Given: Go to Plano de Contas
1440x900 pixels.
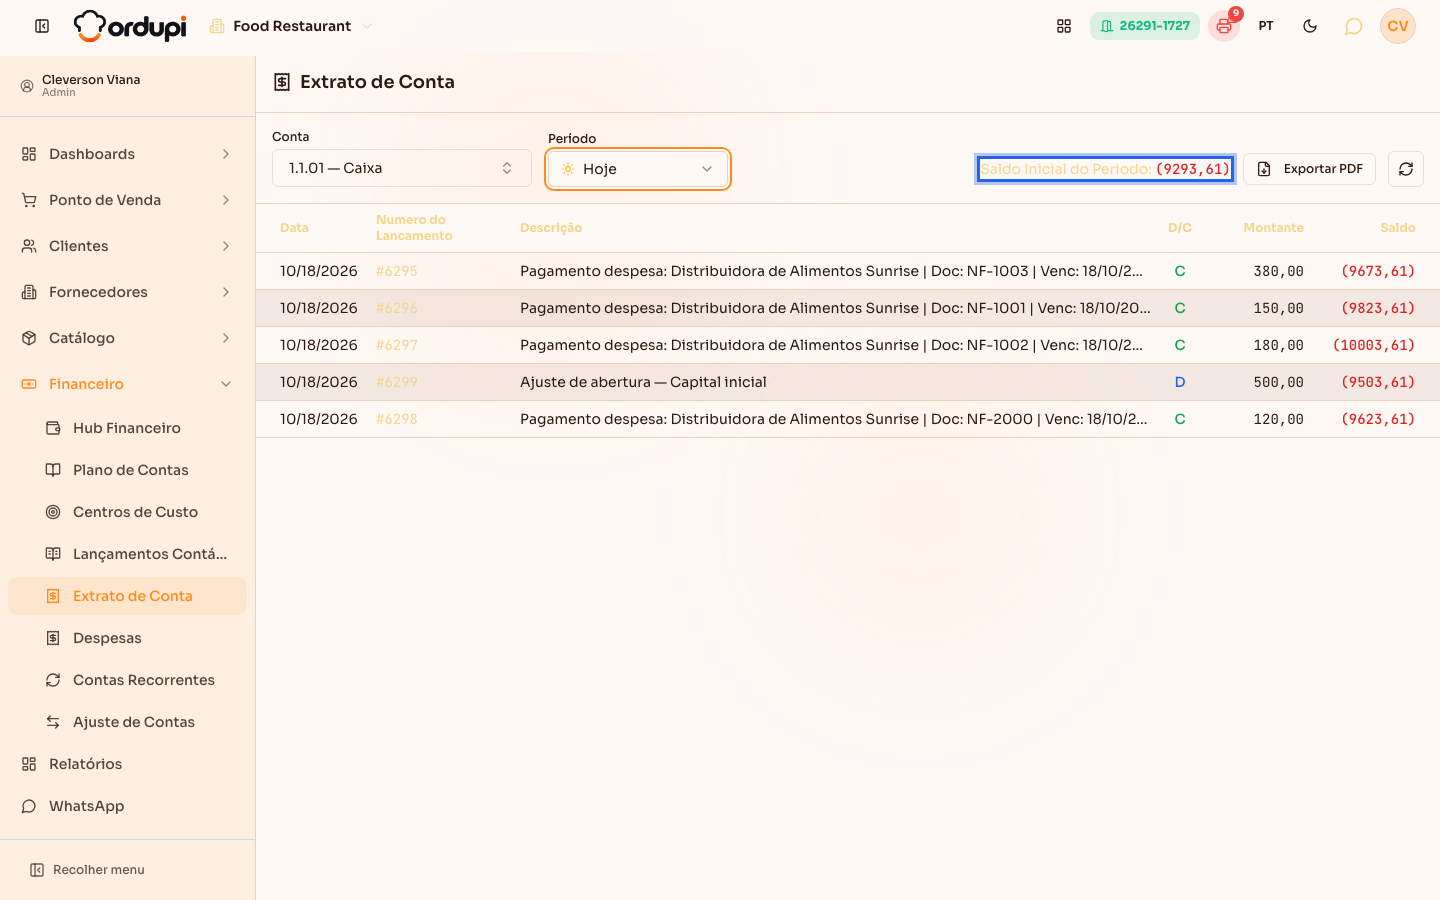Looking at the screenshot, I should tap(127, 470).
